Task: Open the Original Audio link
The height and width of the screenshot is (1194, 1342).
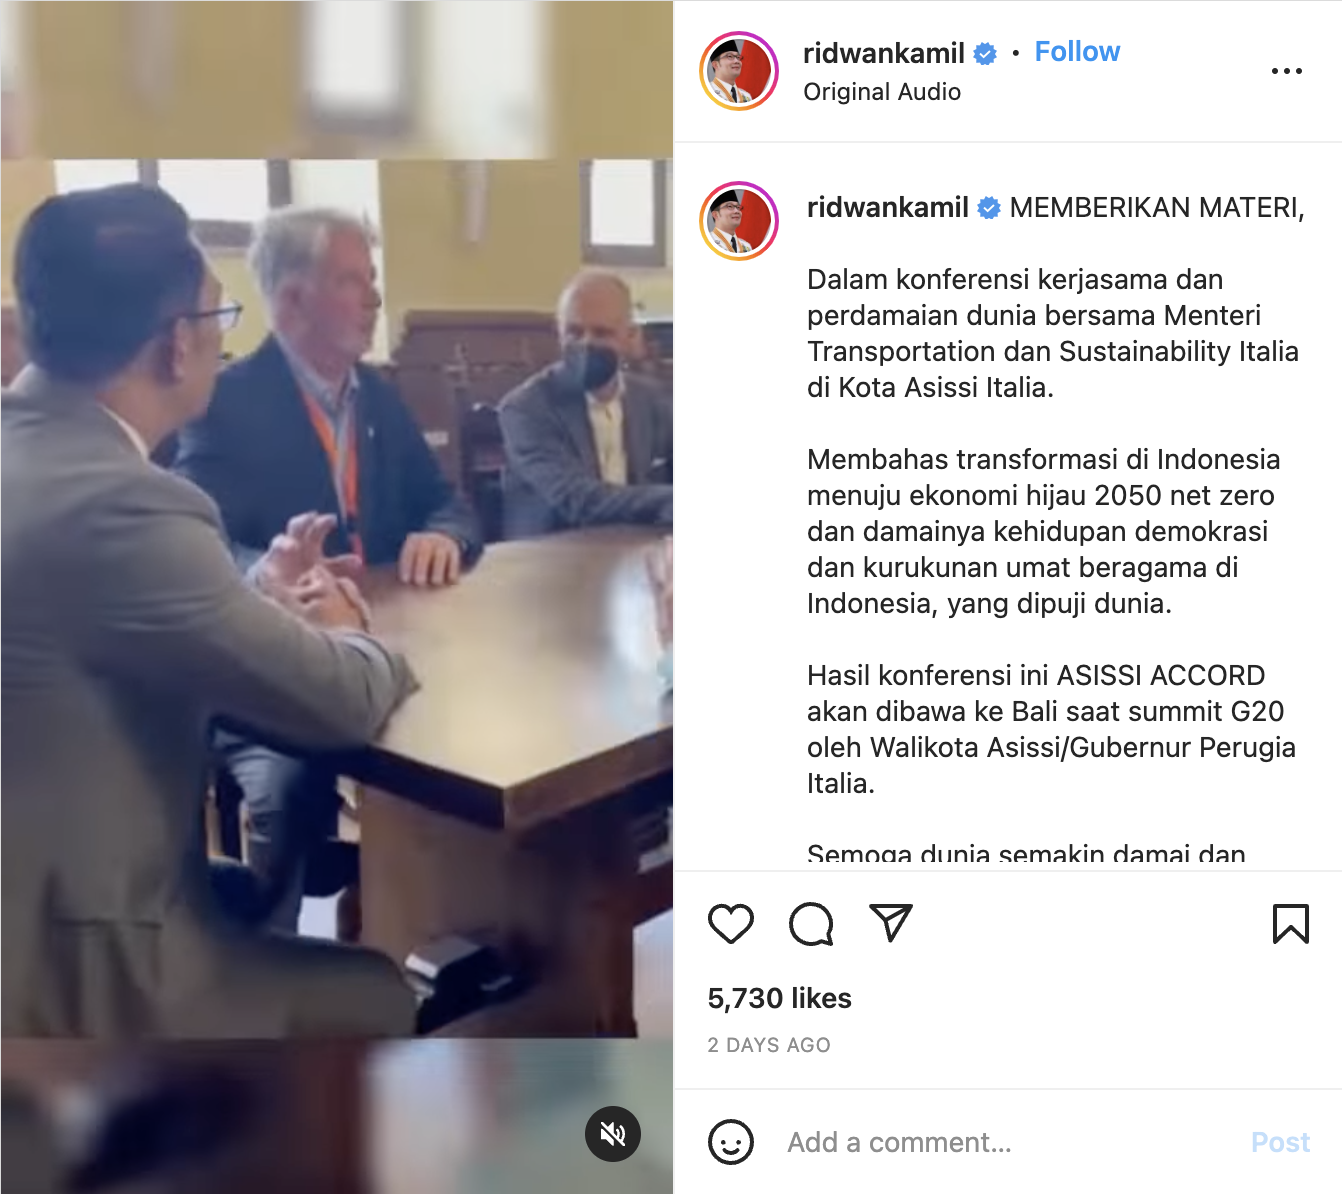Action: pos(882,92)
